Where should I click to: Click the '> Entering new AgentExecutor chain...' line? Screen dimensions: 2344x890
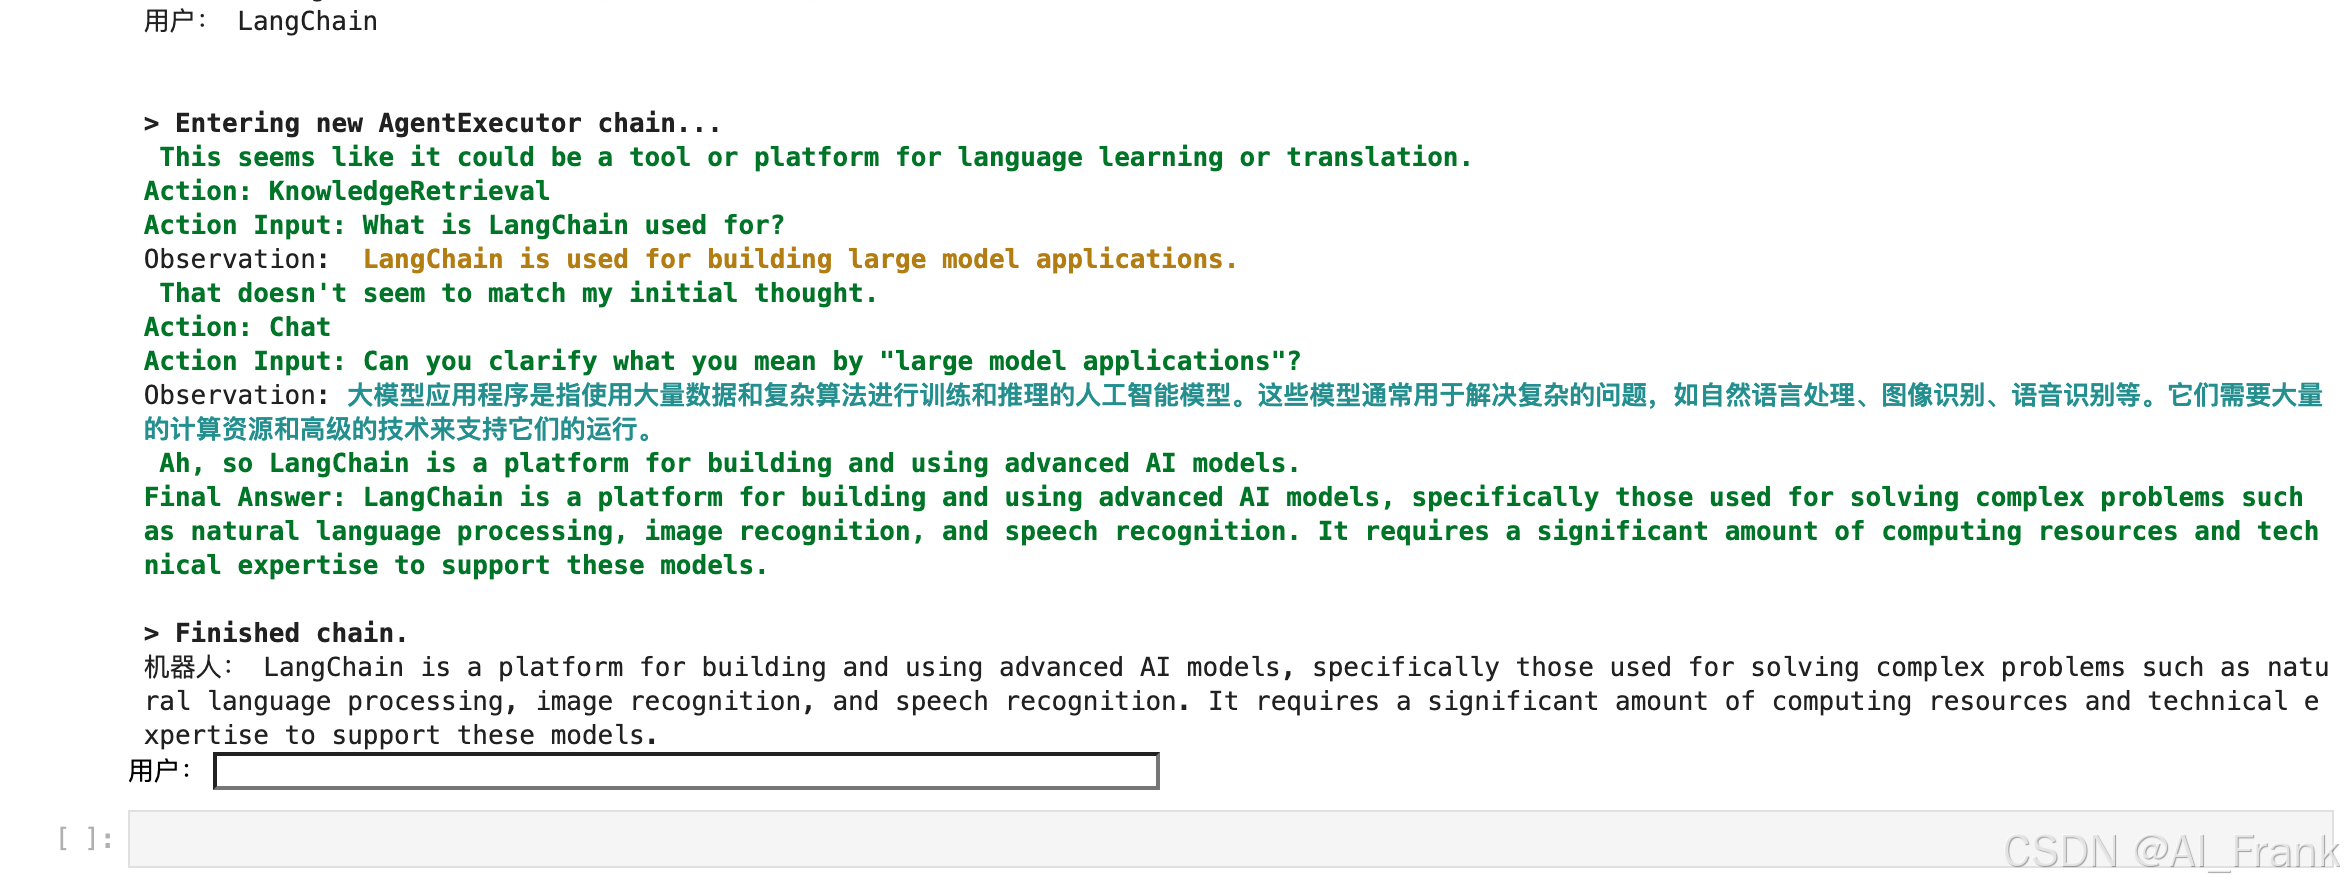point(432,123)
